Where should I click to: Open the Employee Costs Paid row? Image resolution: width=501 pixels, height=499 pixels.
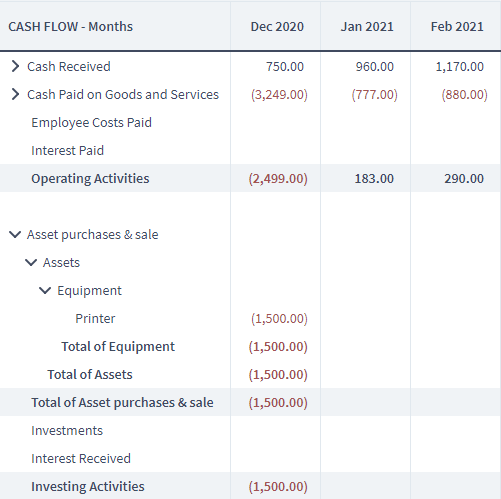point(91,123)
